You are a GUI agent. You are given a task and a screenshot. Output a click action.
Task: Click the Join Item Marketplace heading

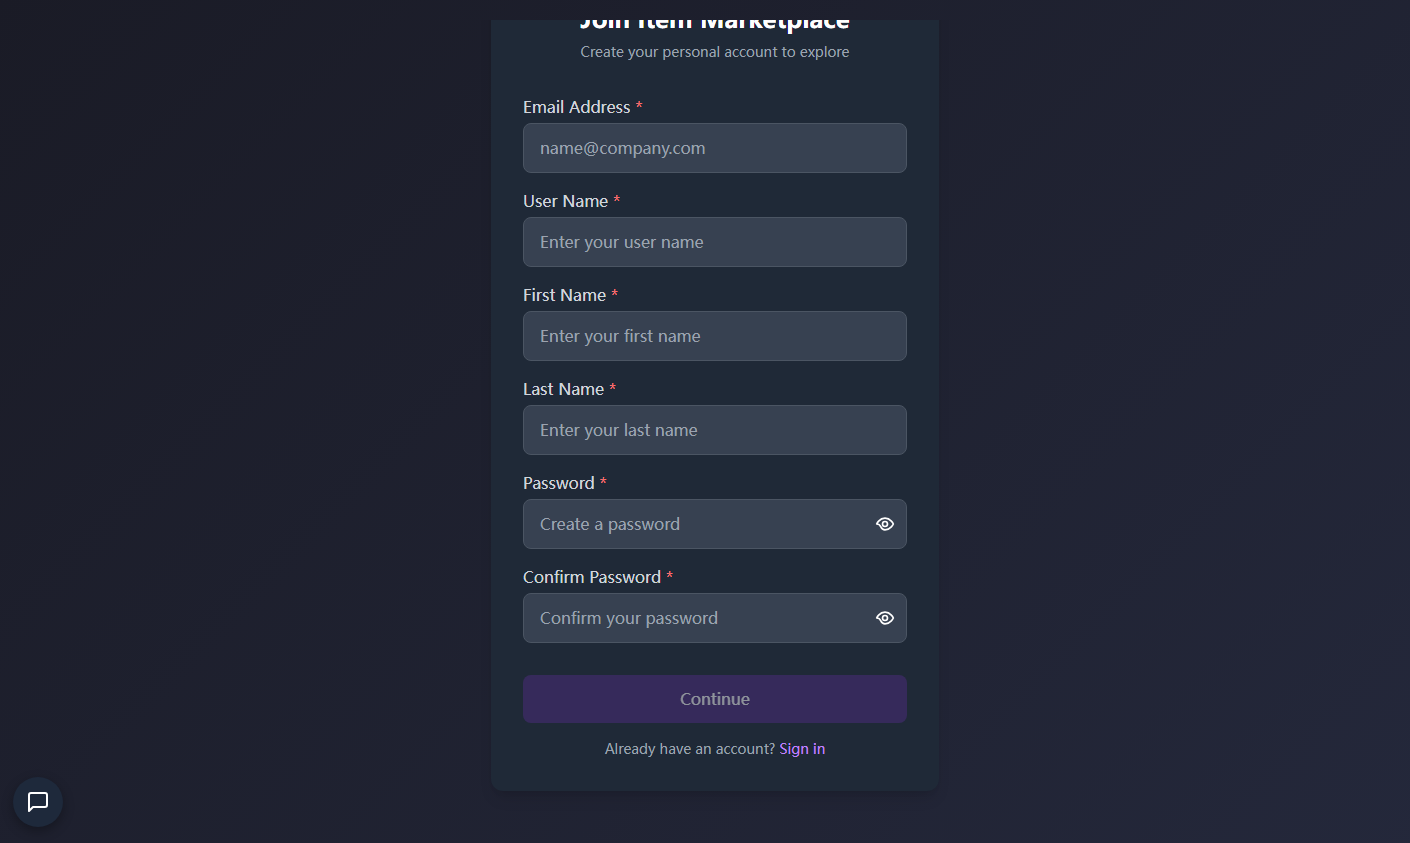pos(714,24)
